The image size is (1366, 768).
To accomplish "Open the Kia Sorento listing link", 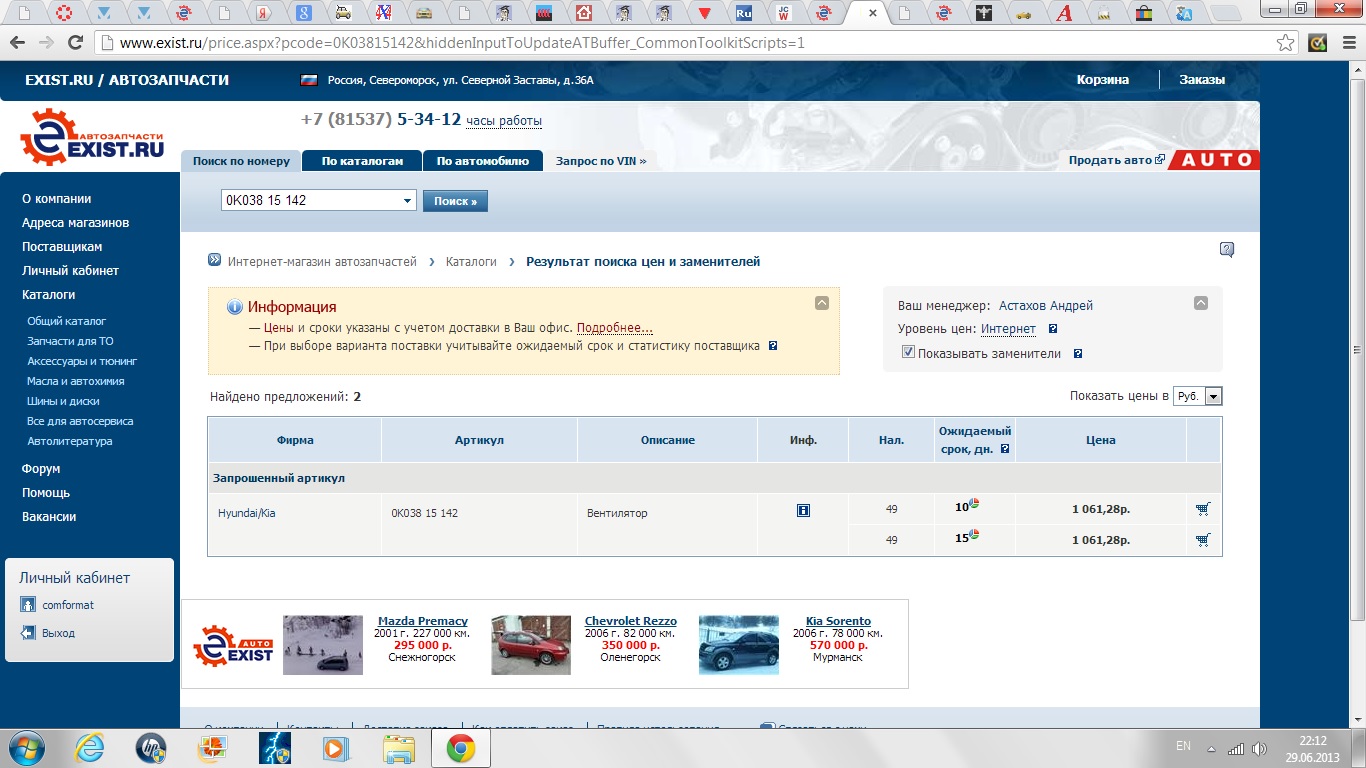I will (838, 621).
